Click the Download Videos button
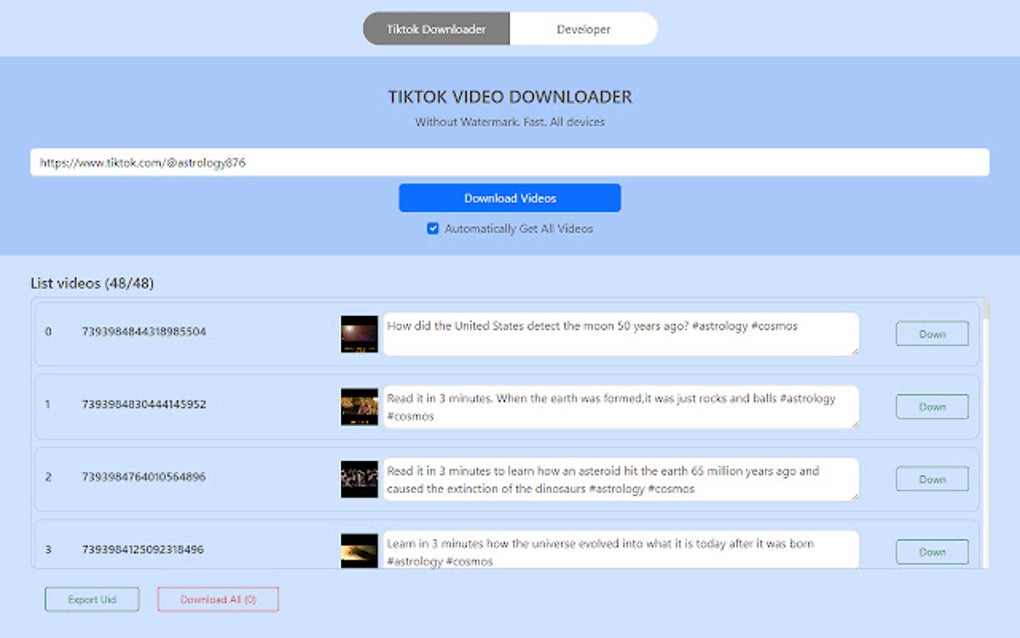The width and height of the screenshot is (1020, 638). click(x=509, y=197)
